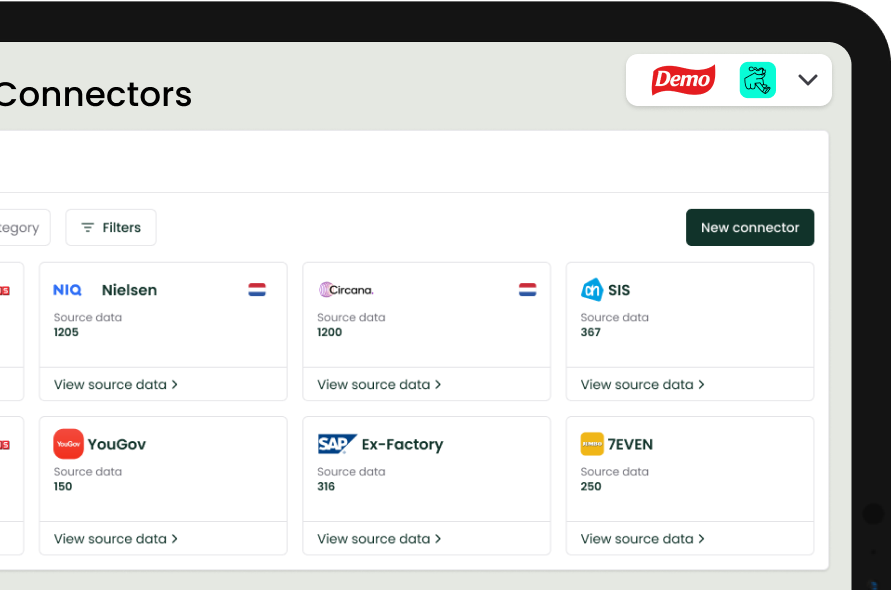Click the Connectors page heading

(95, 94)
